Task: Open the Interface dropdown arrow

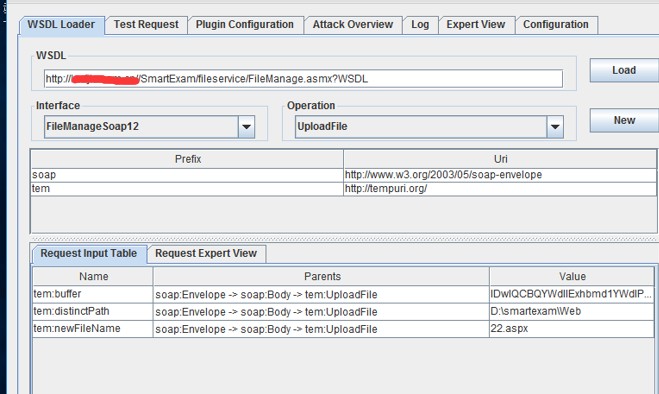Action: pyautogui.click(x=246, y=127)
